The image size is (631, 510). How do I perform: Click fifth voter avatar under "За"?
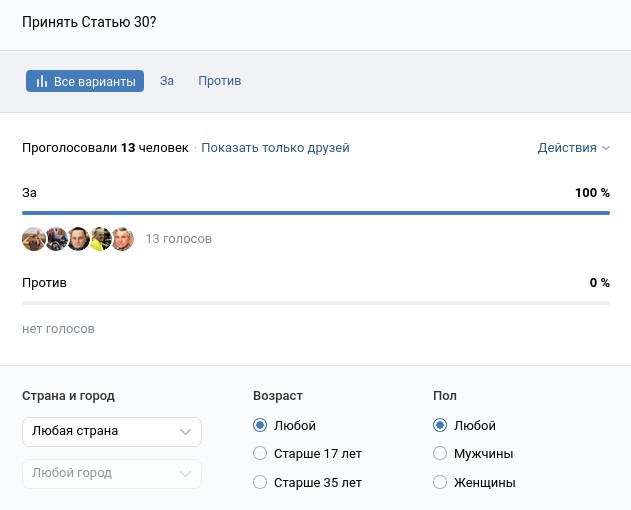click(122, 239)
